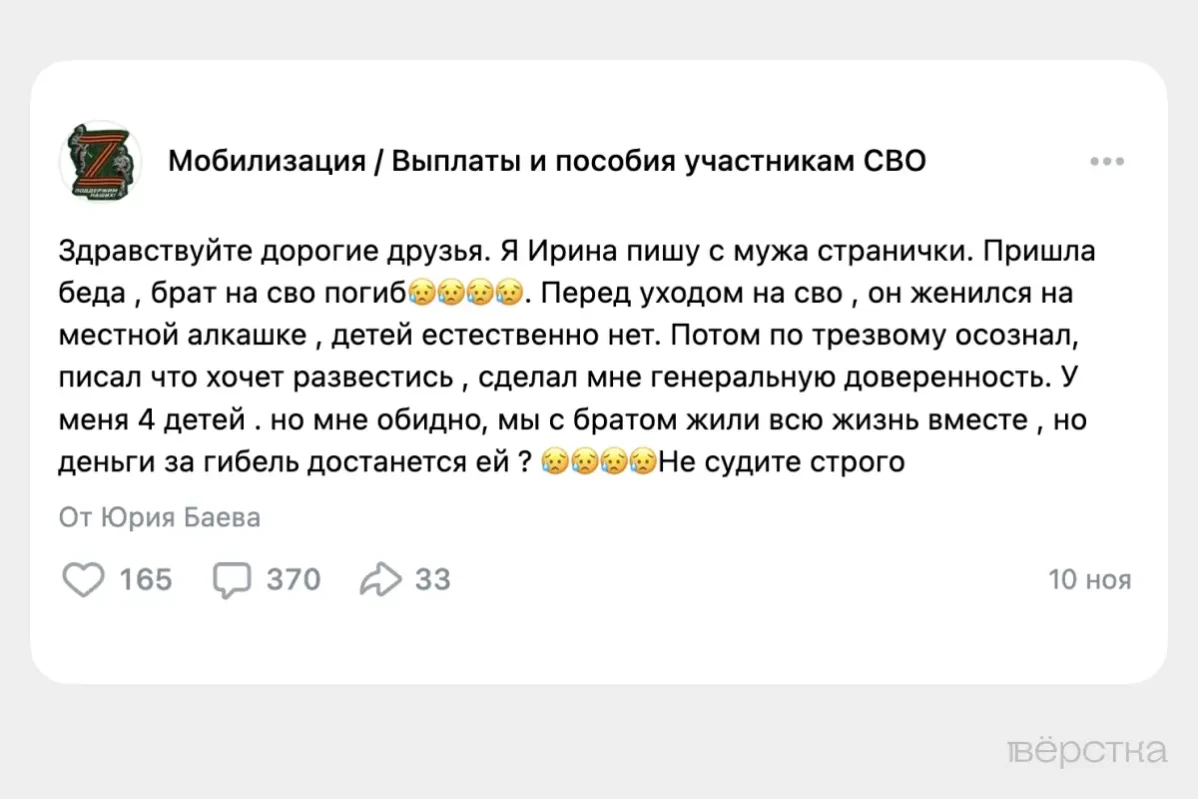Open the group 'Мобилизация / Выплаты и пособия участникам СВО'

point(549,160)
